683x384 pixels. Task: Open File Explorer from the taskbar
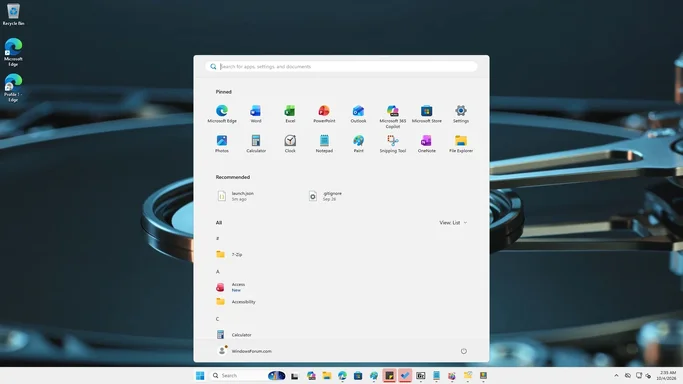point(327,375)
